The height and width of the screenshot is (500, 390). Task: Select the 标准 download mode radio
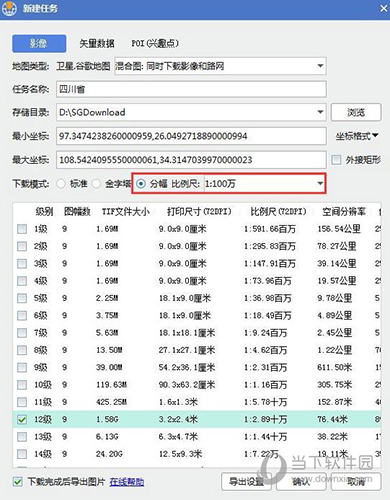tap(61, 184)
